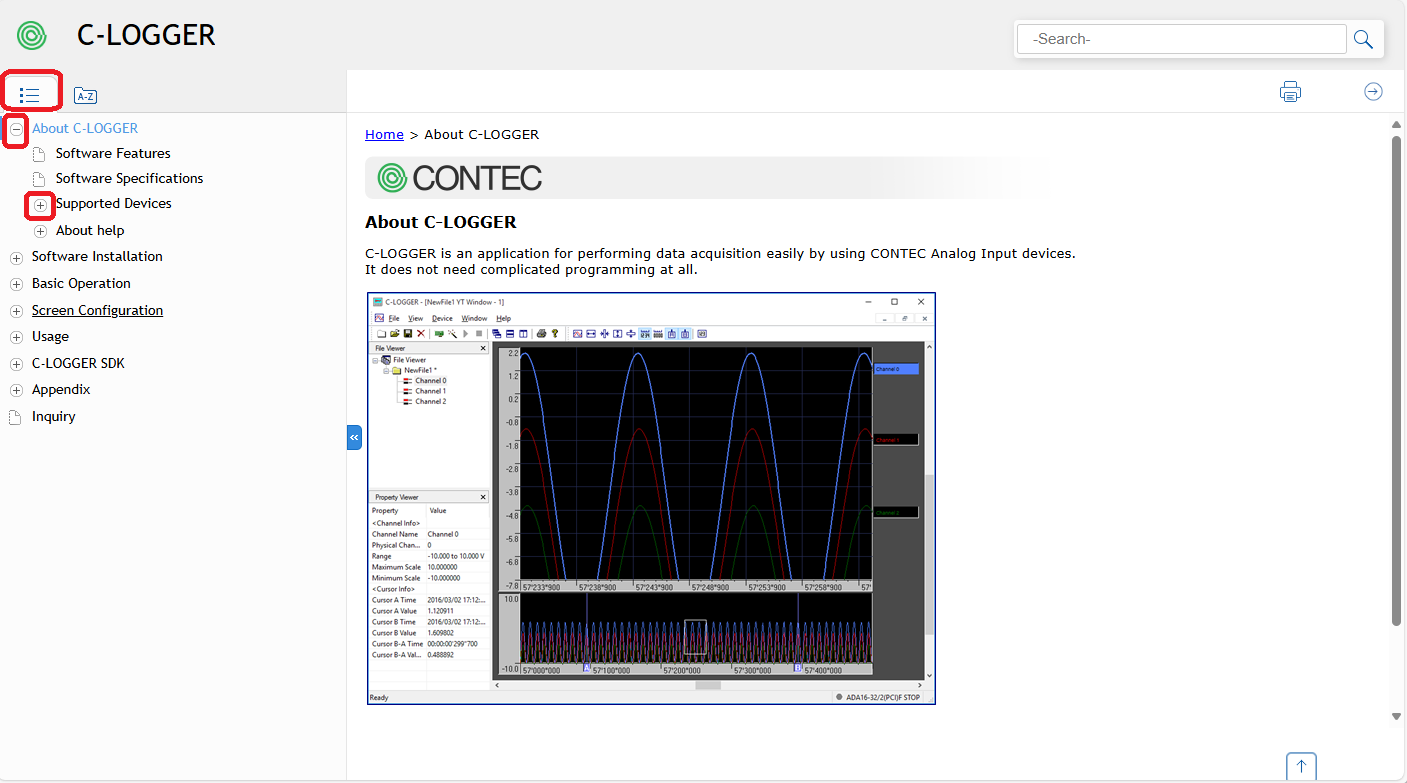Open the Software Specifications topic

click(129, 178)
